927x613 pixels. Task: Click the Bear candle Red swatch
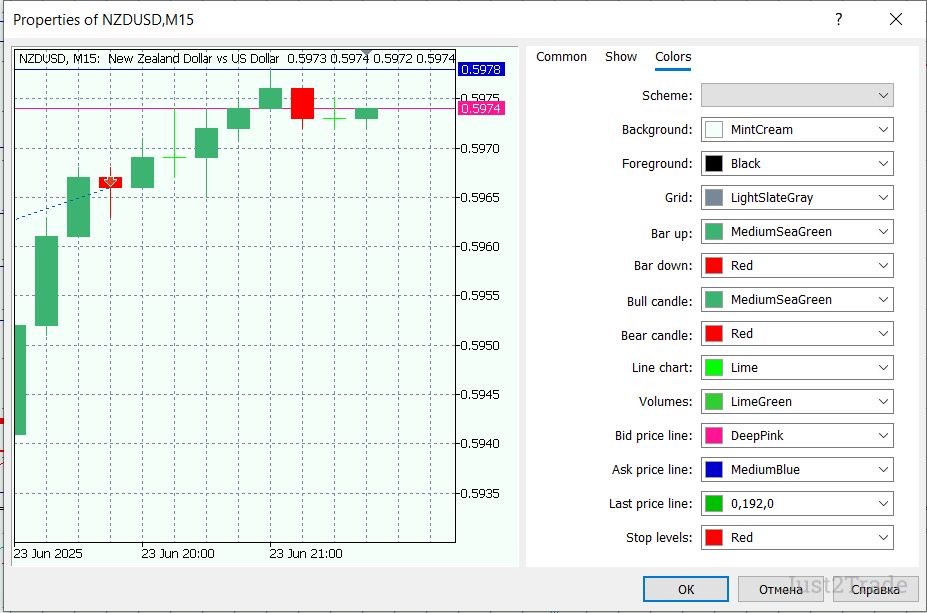714,334
